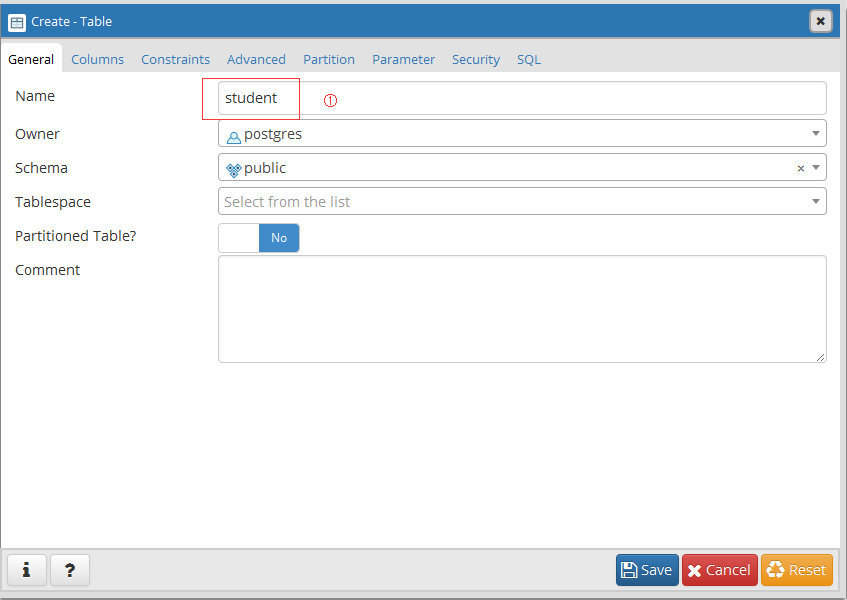The width and height of the screenshot is (847, 600).
Task: Grab the Comment box resize handle
Action: 820,357
